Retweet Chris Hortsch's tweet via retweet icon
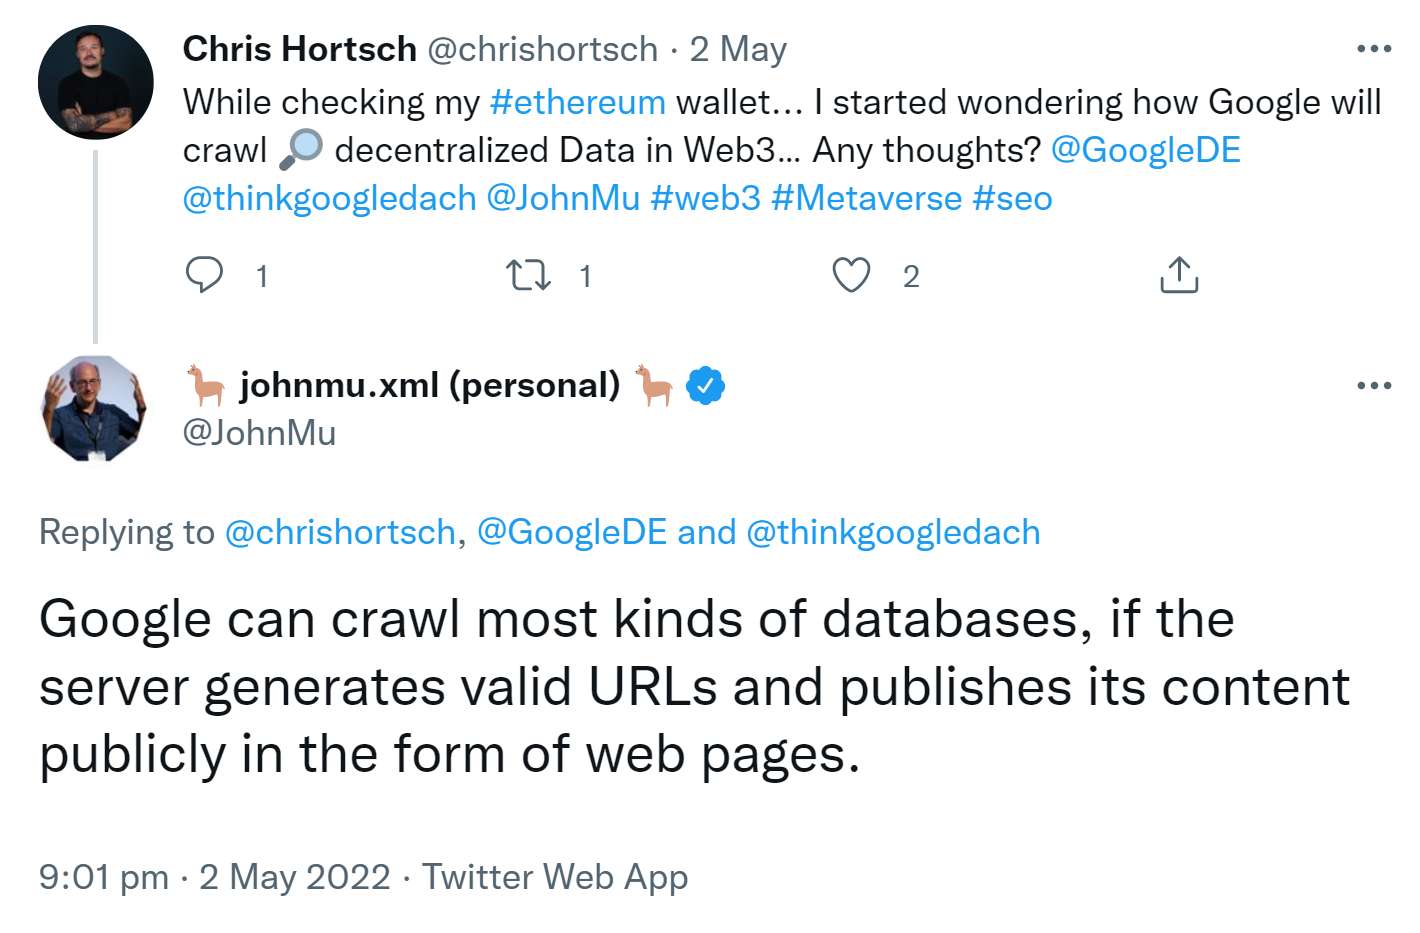Image resolution: width=1420 pixels, height=933 pixels. click(528, 274)
